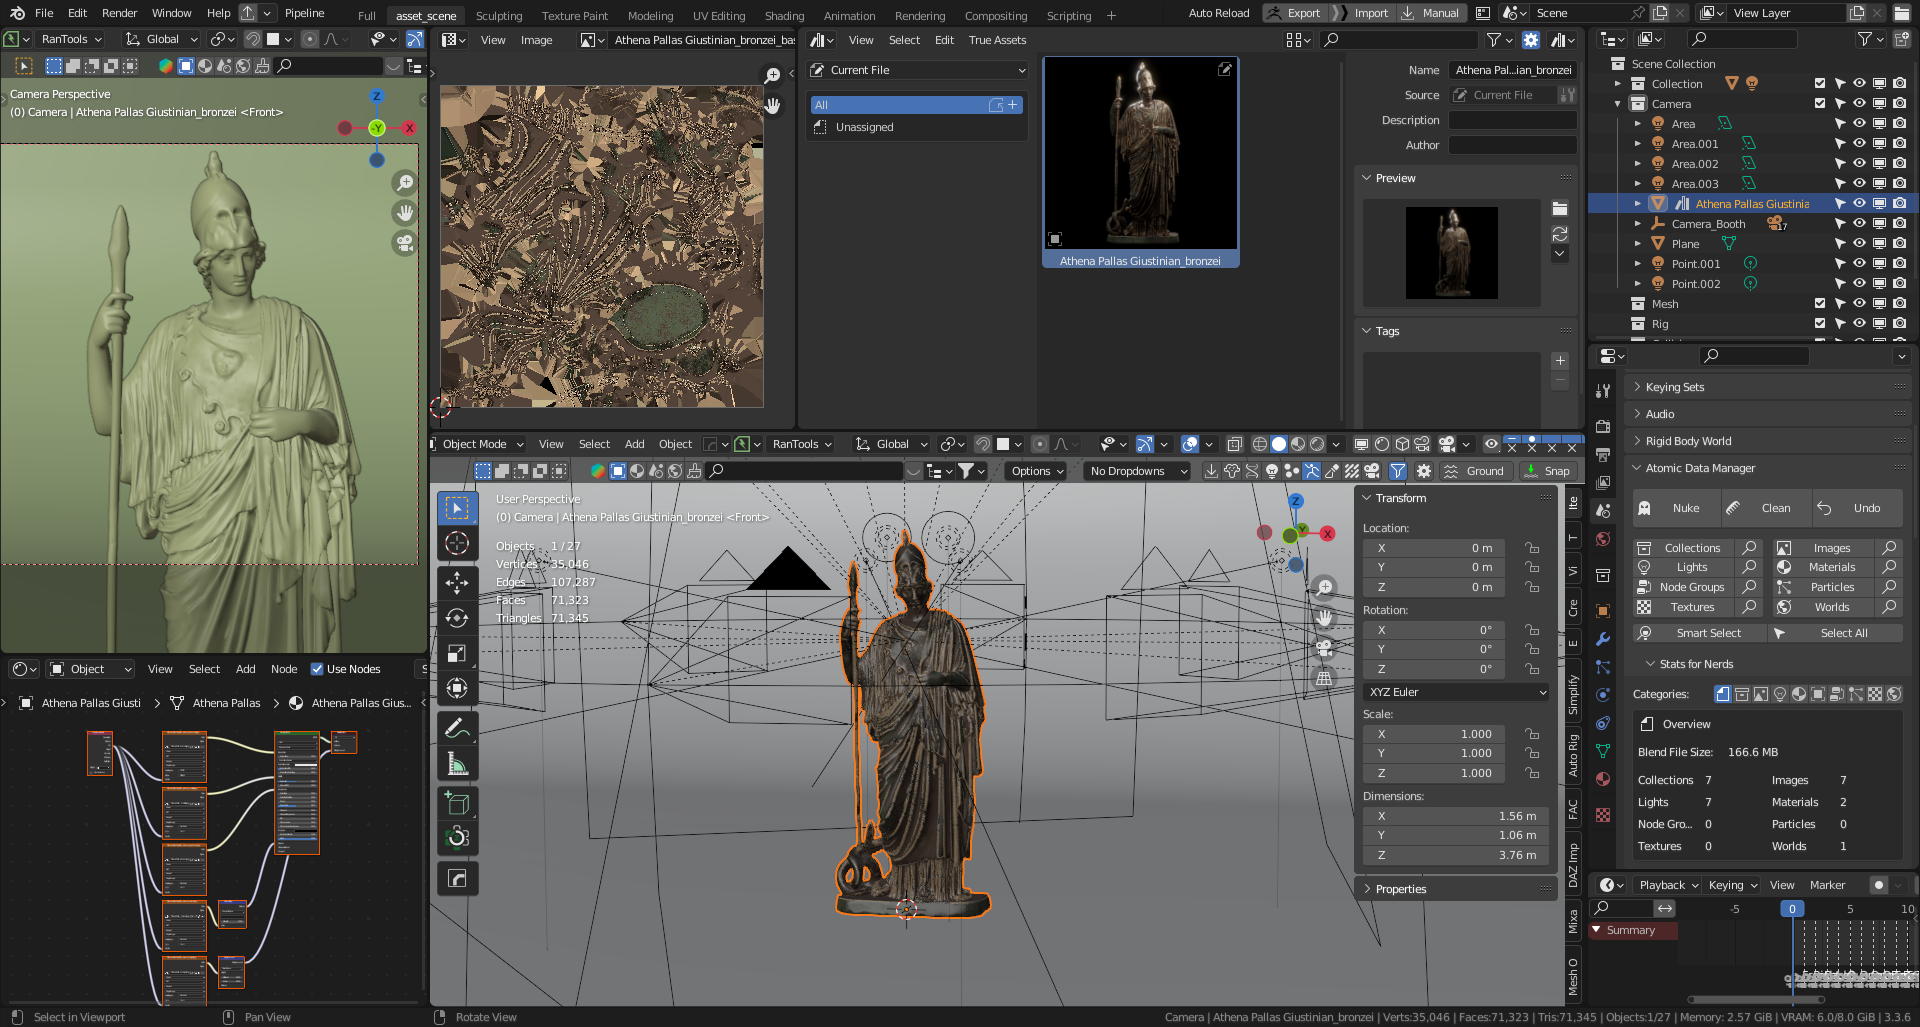Click the running figure icon in the viewport header
The width and height of the screenshot is (1920, 1027).
[x=1312, y=471]
